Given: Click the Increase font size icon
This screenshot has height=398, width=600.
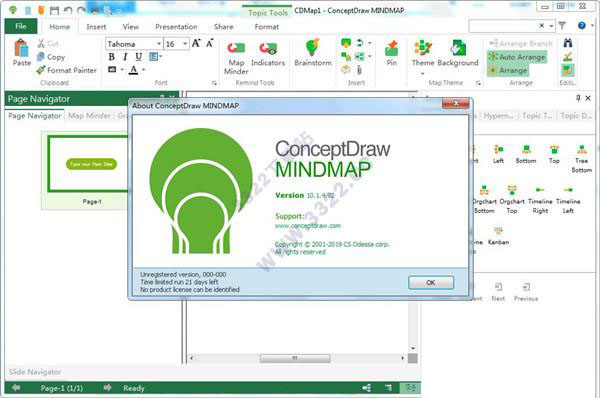Looking at the screenshot, I should point(196,43).
